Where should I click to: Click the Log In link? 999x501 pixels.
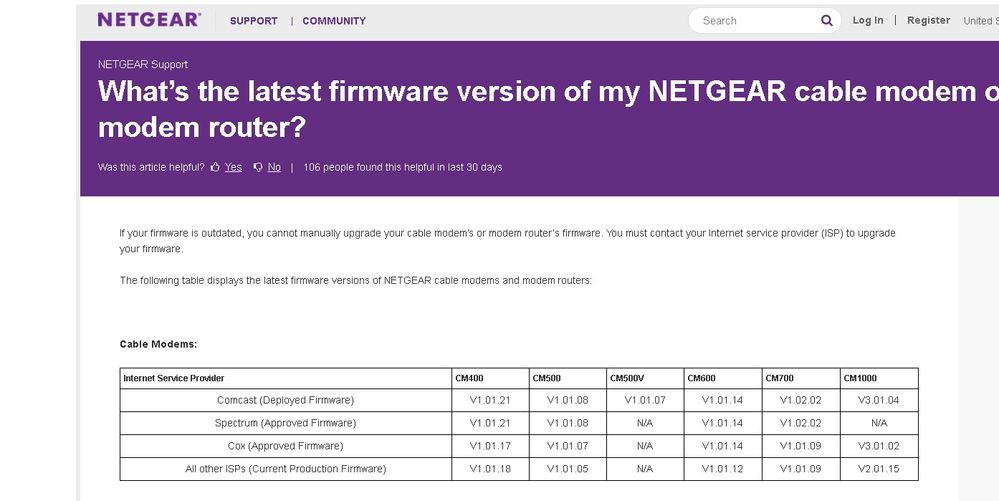tap(868, 20)
